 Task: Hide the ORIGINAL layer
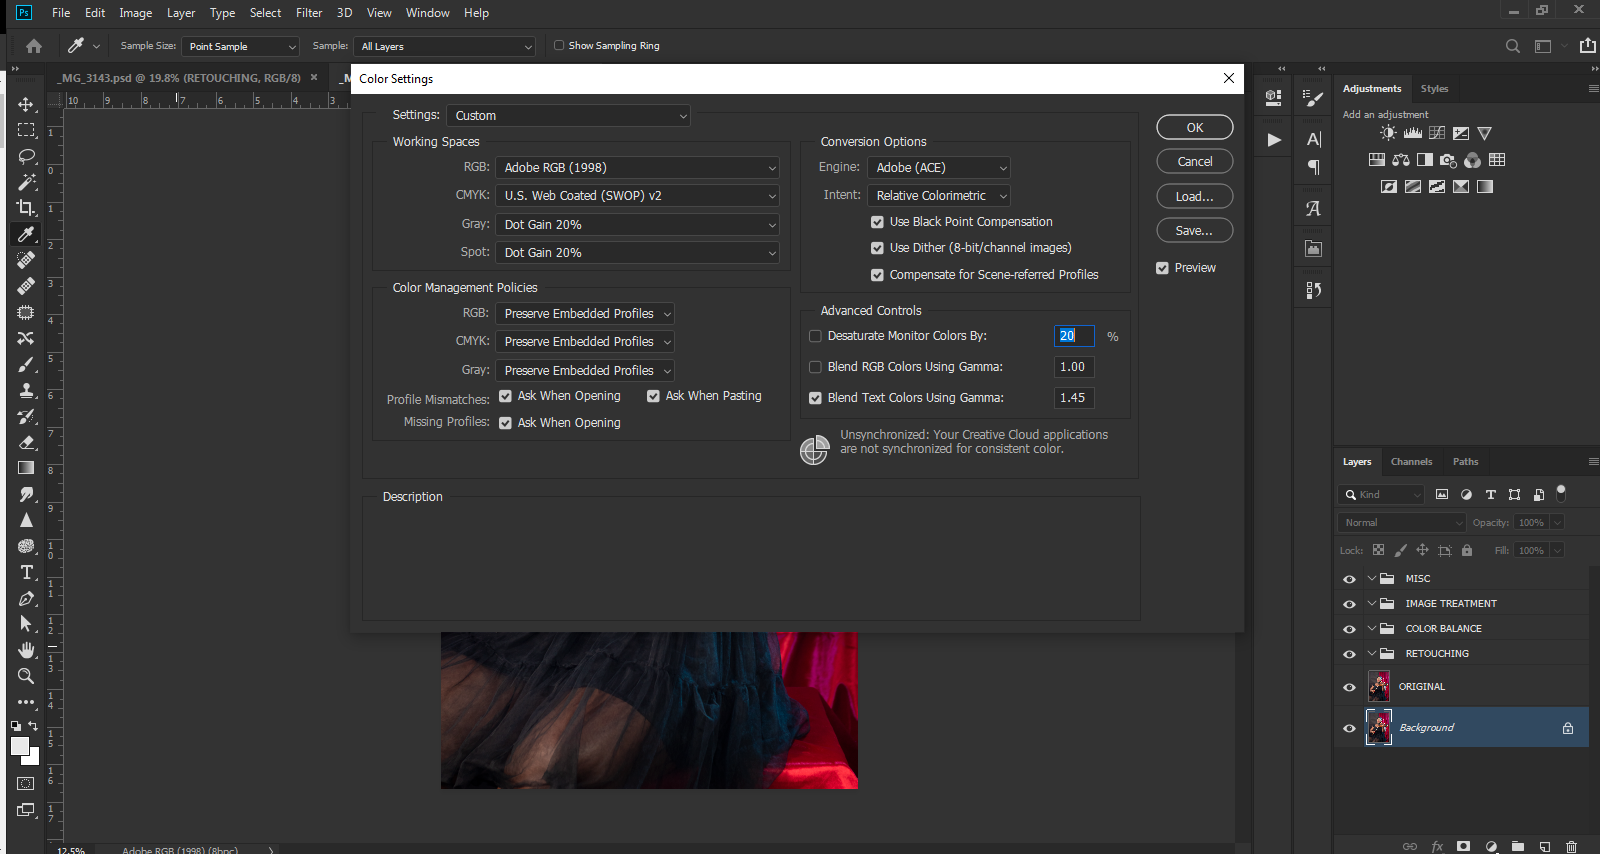1349,687
